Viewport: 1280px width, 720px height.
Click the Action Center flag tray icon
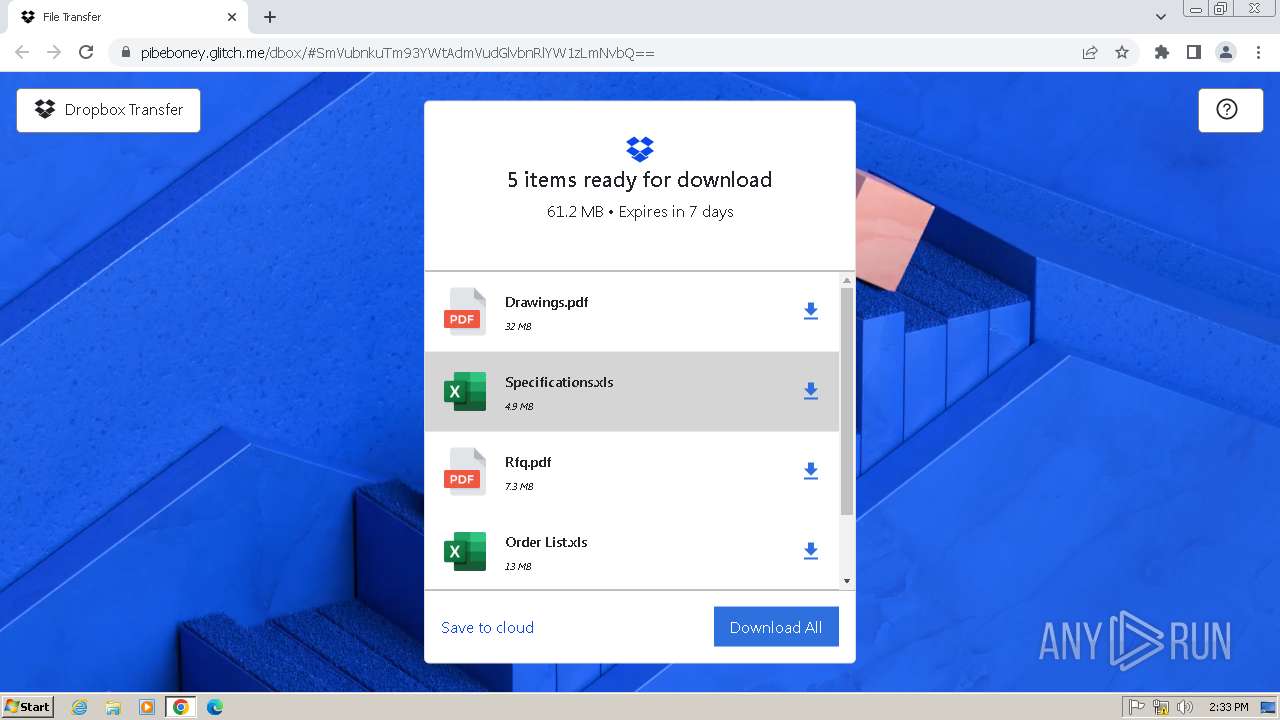tap(1137, 707)
